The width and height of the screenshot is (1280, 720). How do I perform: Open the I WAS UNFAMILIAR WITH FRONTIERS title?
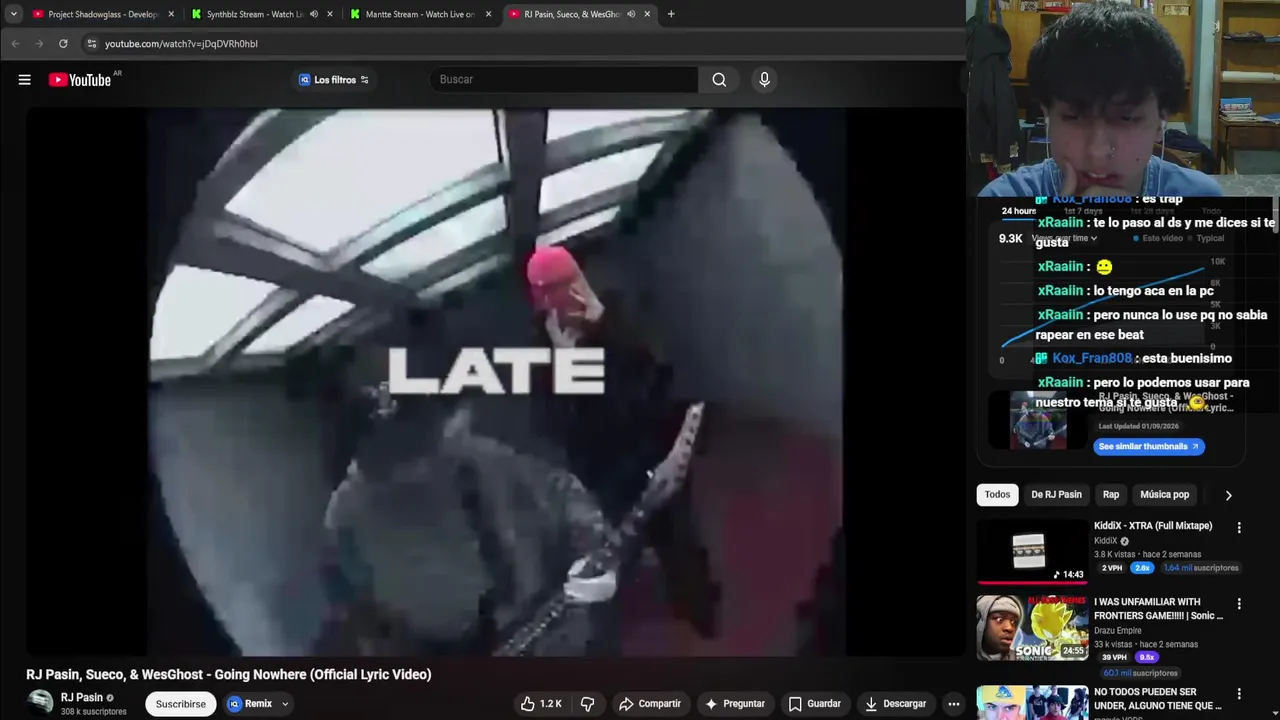1158,609
